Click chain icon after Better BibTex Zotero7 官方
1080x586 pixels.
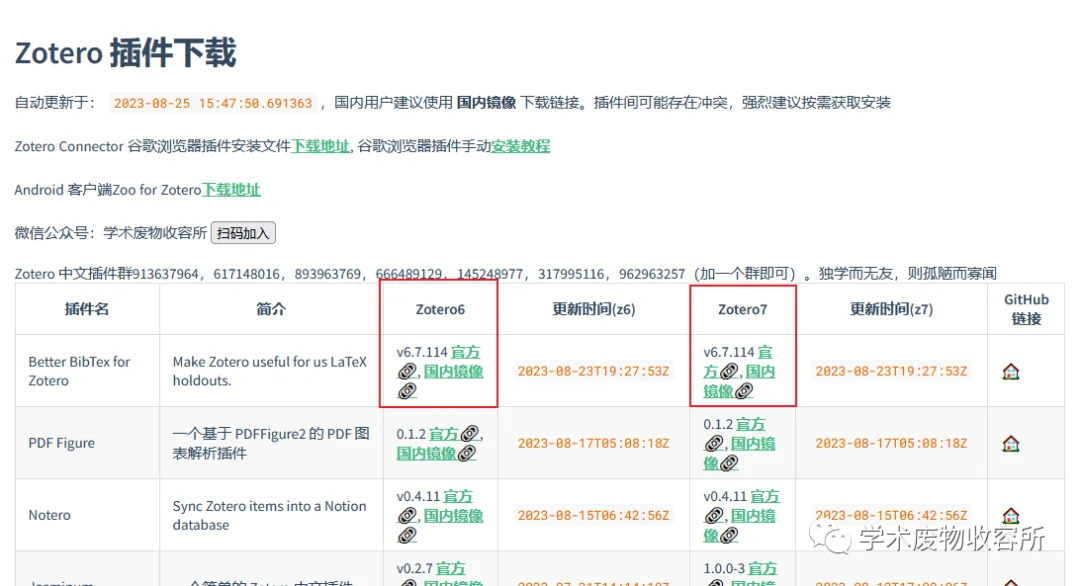pos(729,372)
